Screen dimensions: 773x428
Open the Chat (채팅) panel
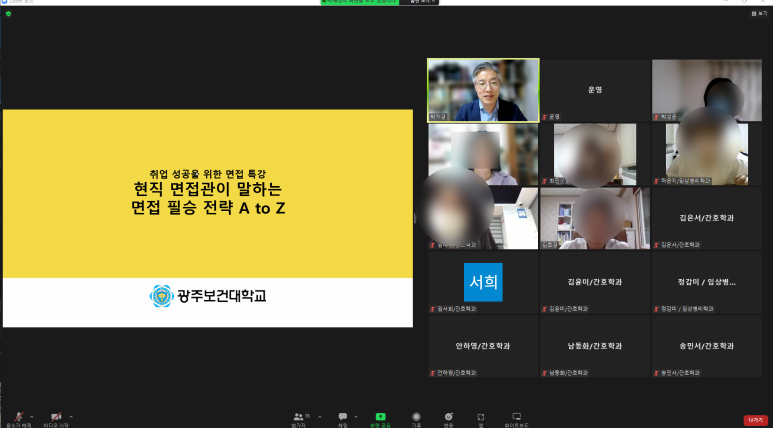coord(342,417)
